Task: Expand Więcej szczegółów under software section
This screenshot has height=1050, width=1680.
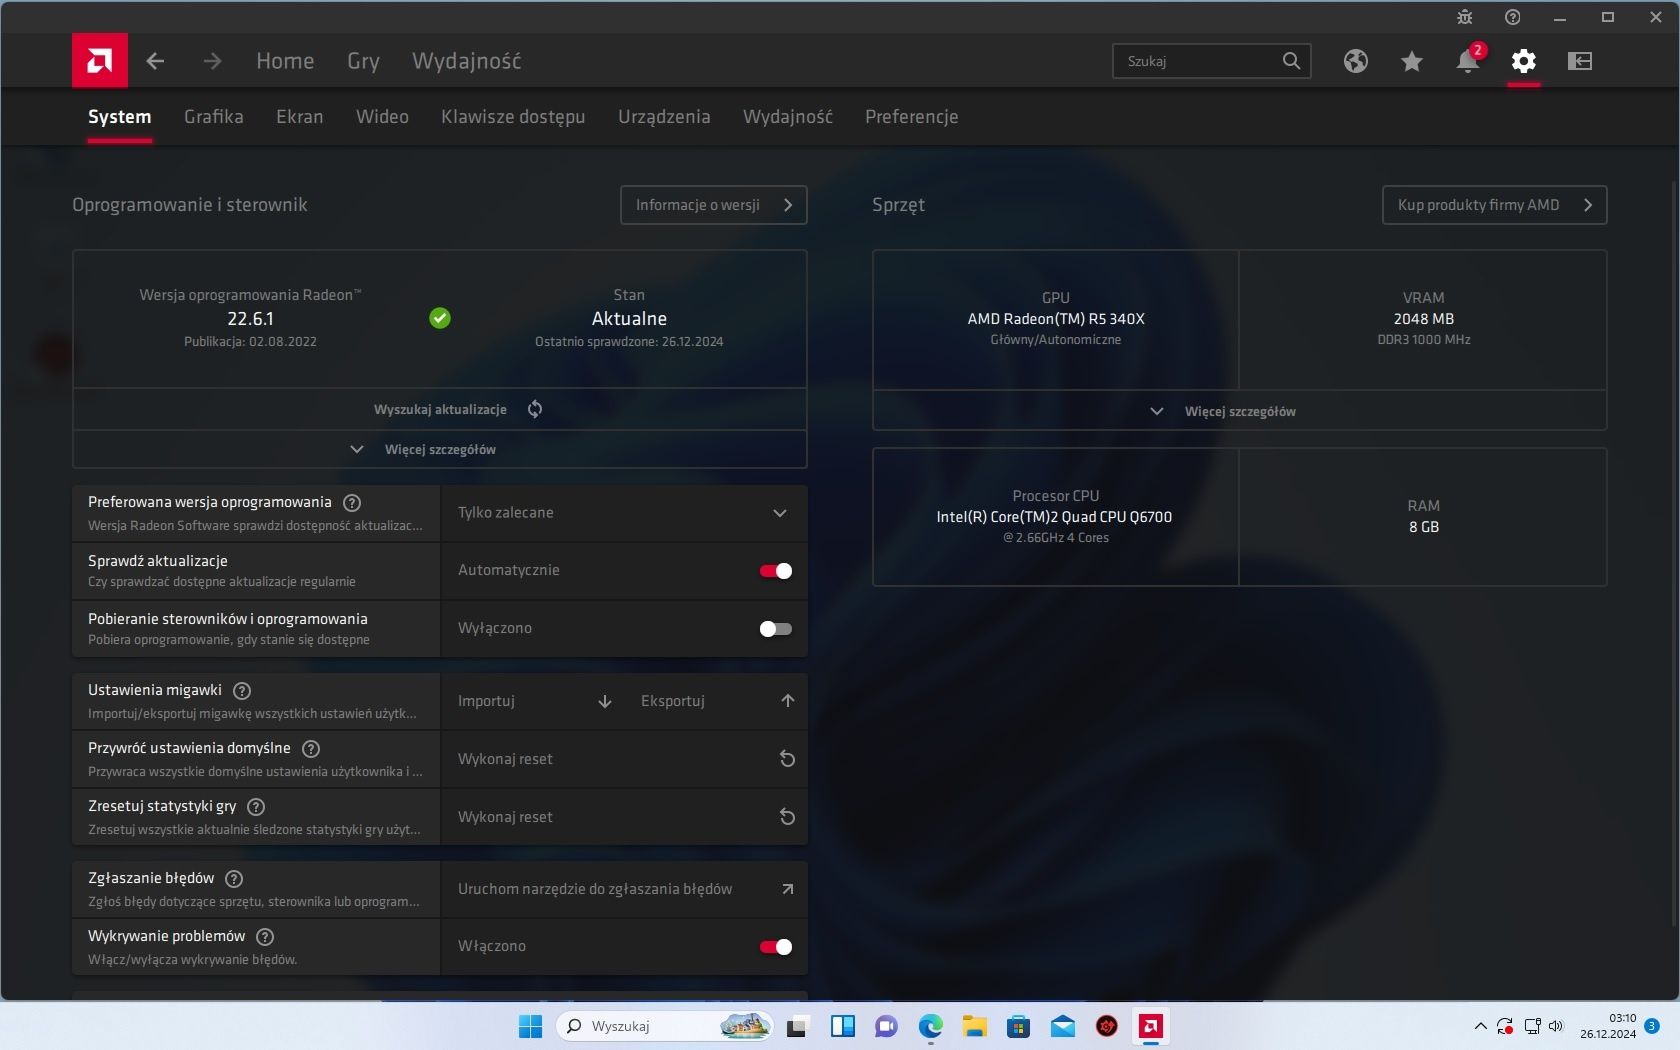Action: pyautogui.click(x=440, y=449)
